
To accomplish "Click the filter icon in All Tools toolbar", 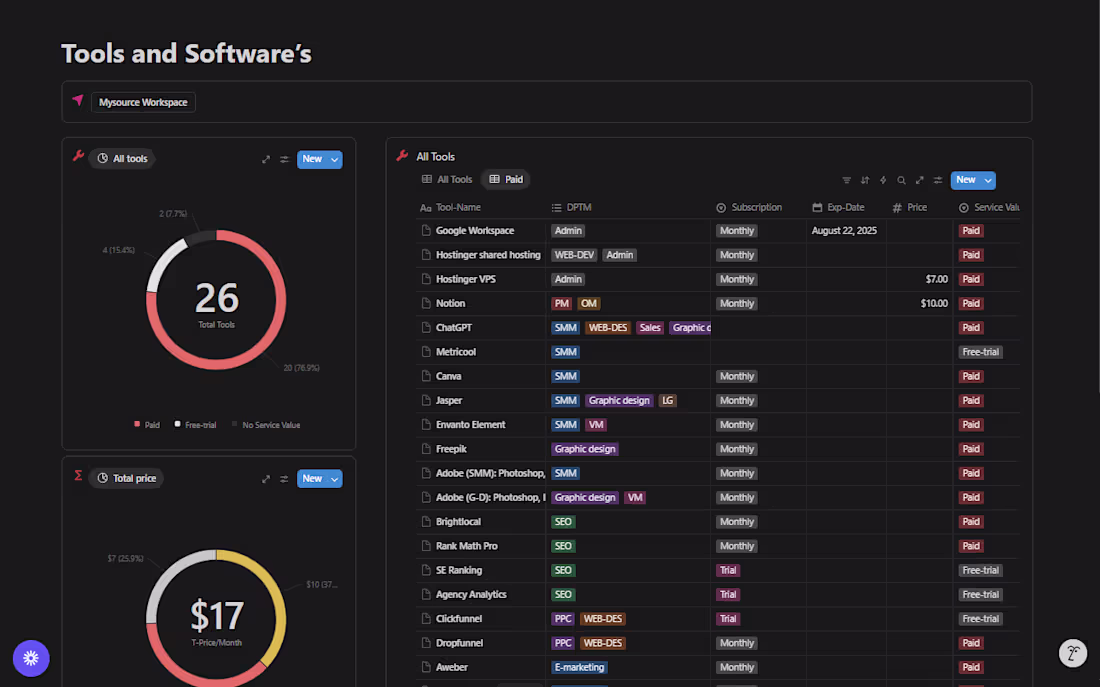I will coord(846,180).
